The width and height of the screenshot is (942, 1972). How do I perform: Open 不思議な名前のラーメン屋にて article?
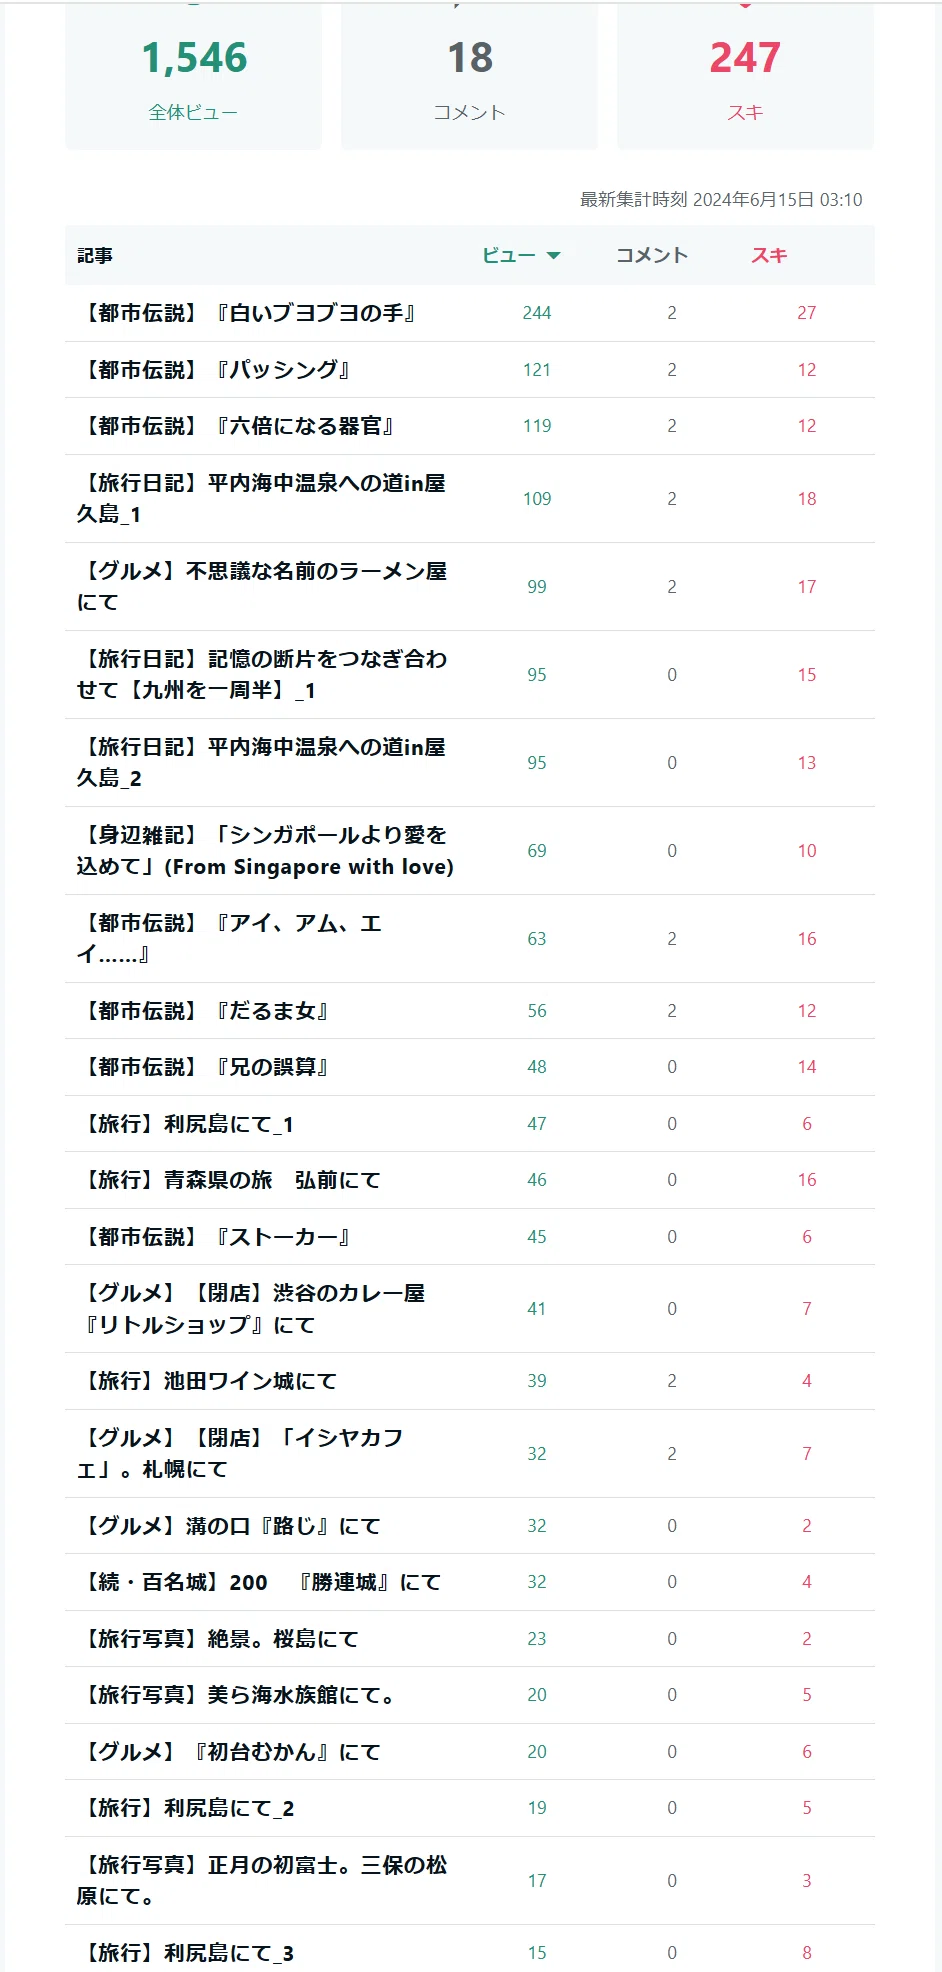pos(262,587)
